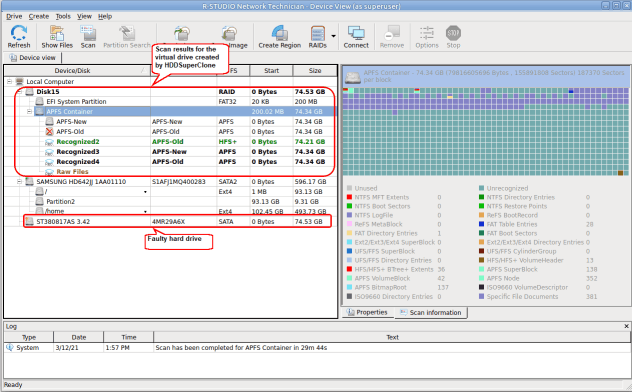The image size is (632, 392).
Task: Collapse the APFS Container node
Action: point(29,112)
